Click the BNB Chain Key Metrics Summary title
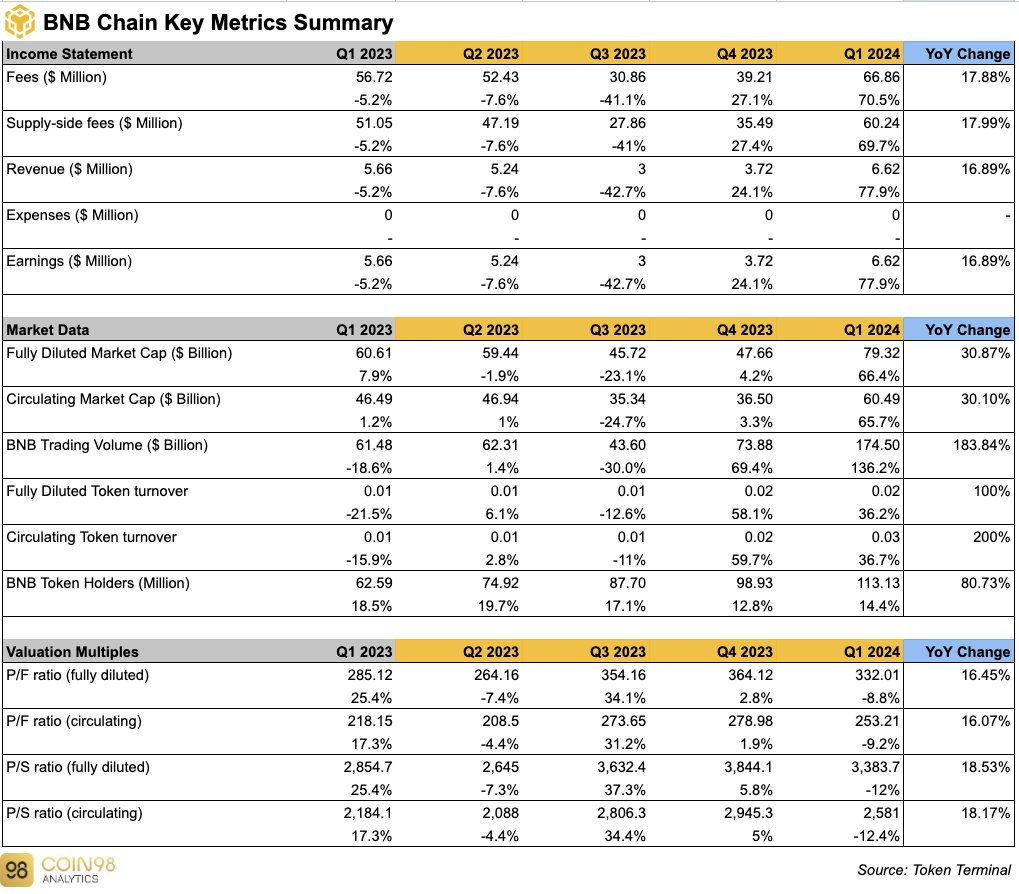Image resolution: width=1019 pixels, height=894 pixels. 218,22
